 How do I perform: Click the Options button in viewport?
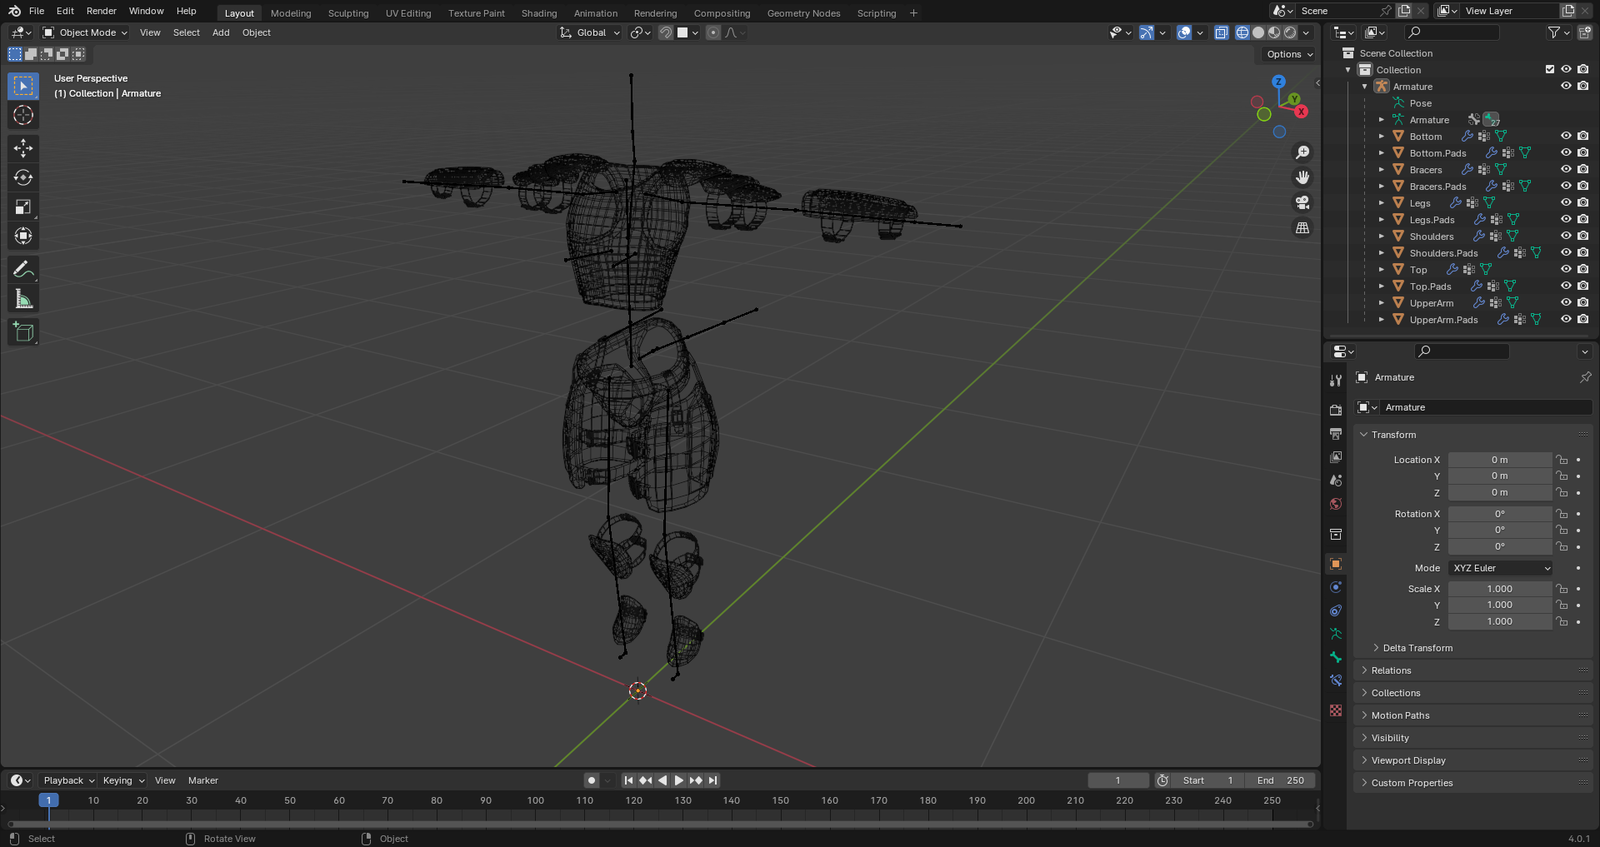pos(1288,54)
